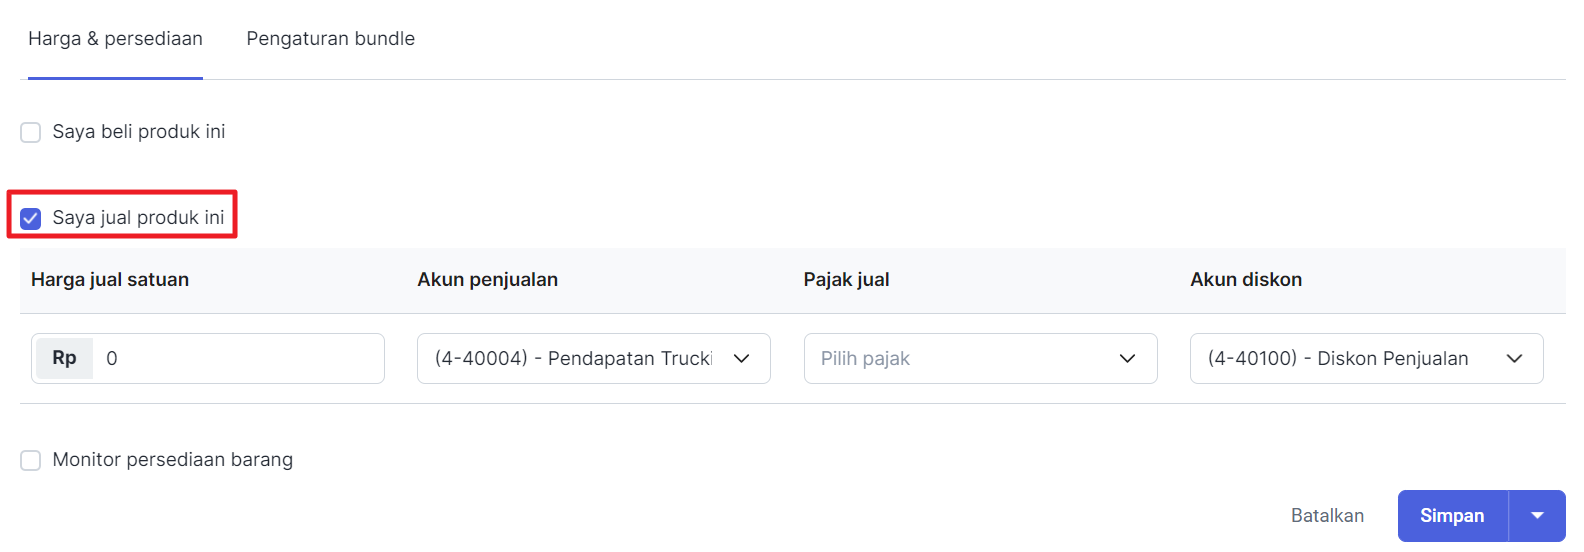1584x552 pixels.
Task: Switch to the "Pengaturan bundle" tab
Action: tap(330, 39)
